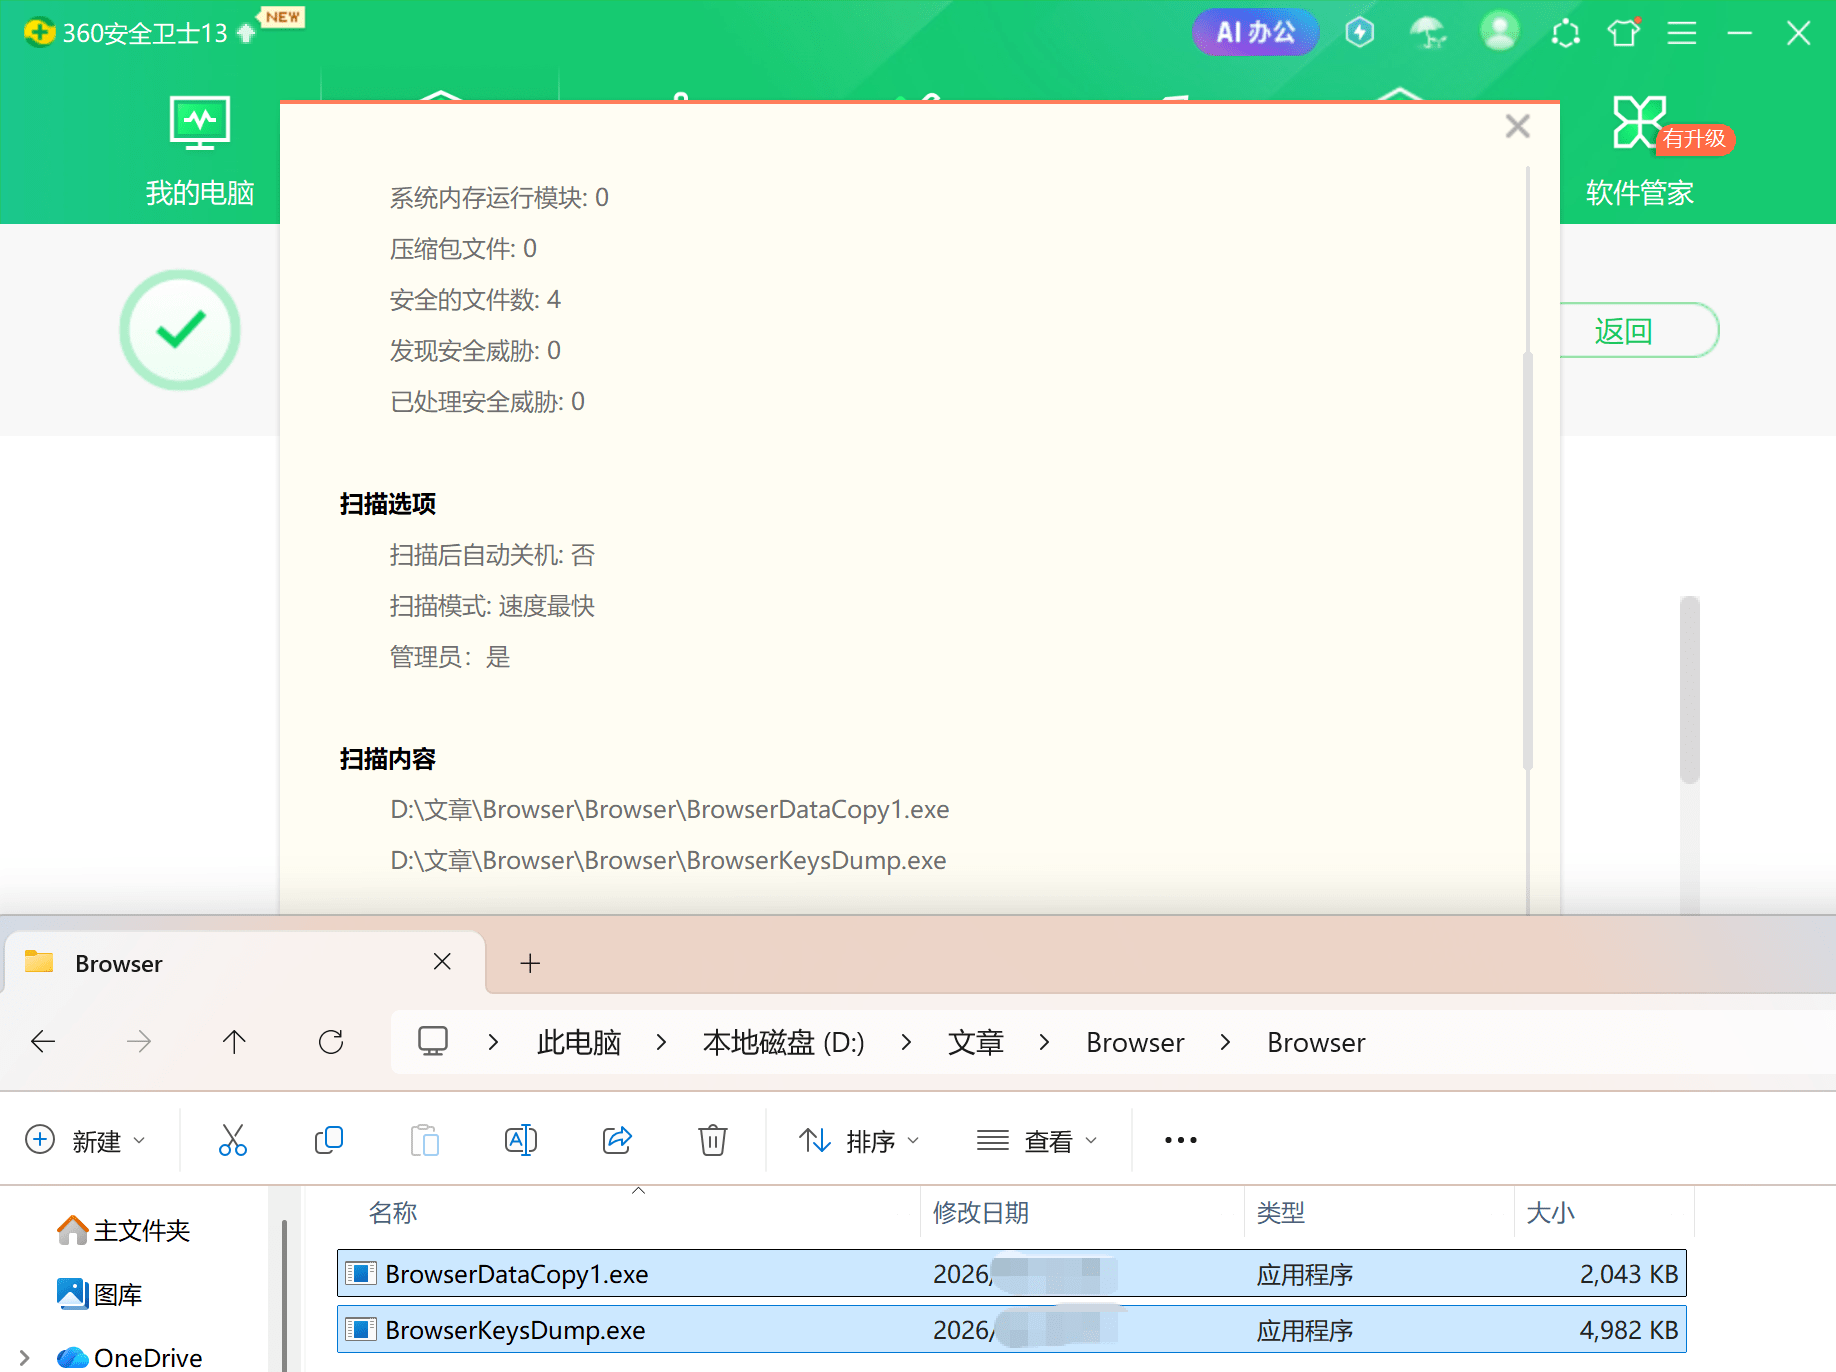Click the scan log dialog scrollbar

pyautogui.click(x=1527, y=560)
